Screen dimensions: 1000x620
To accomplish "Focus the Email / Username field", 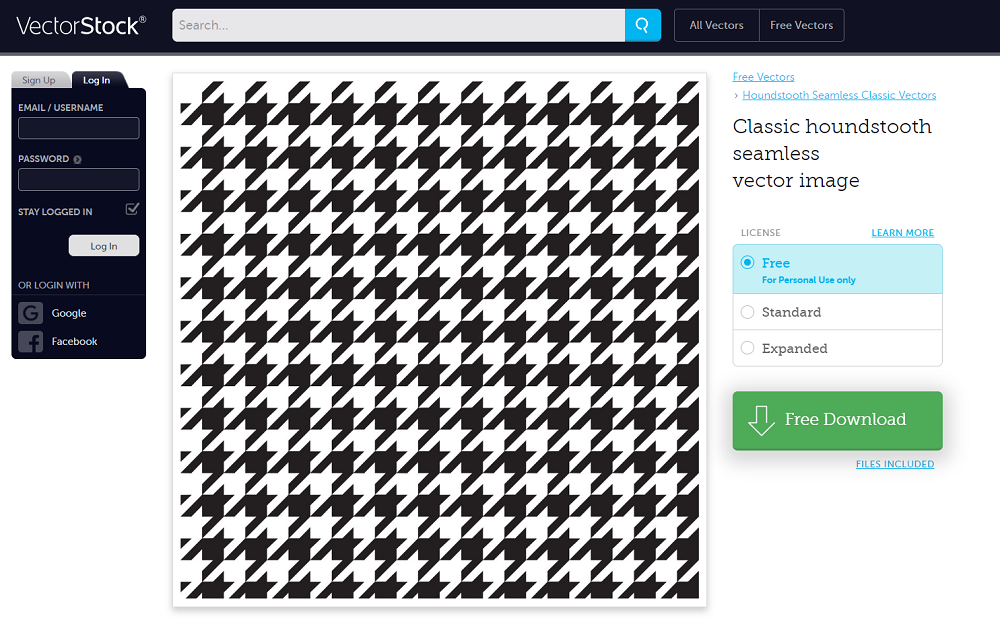I will tap(79, 128).
